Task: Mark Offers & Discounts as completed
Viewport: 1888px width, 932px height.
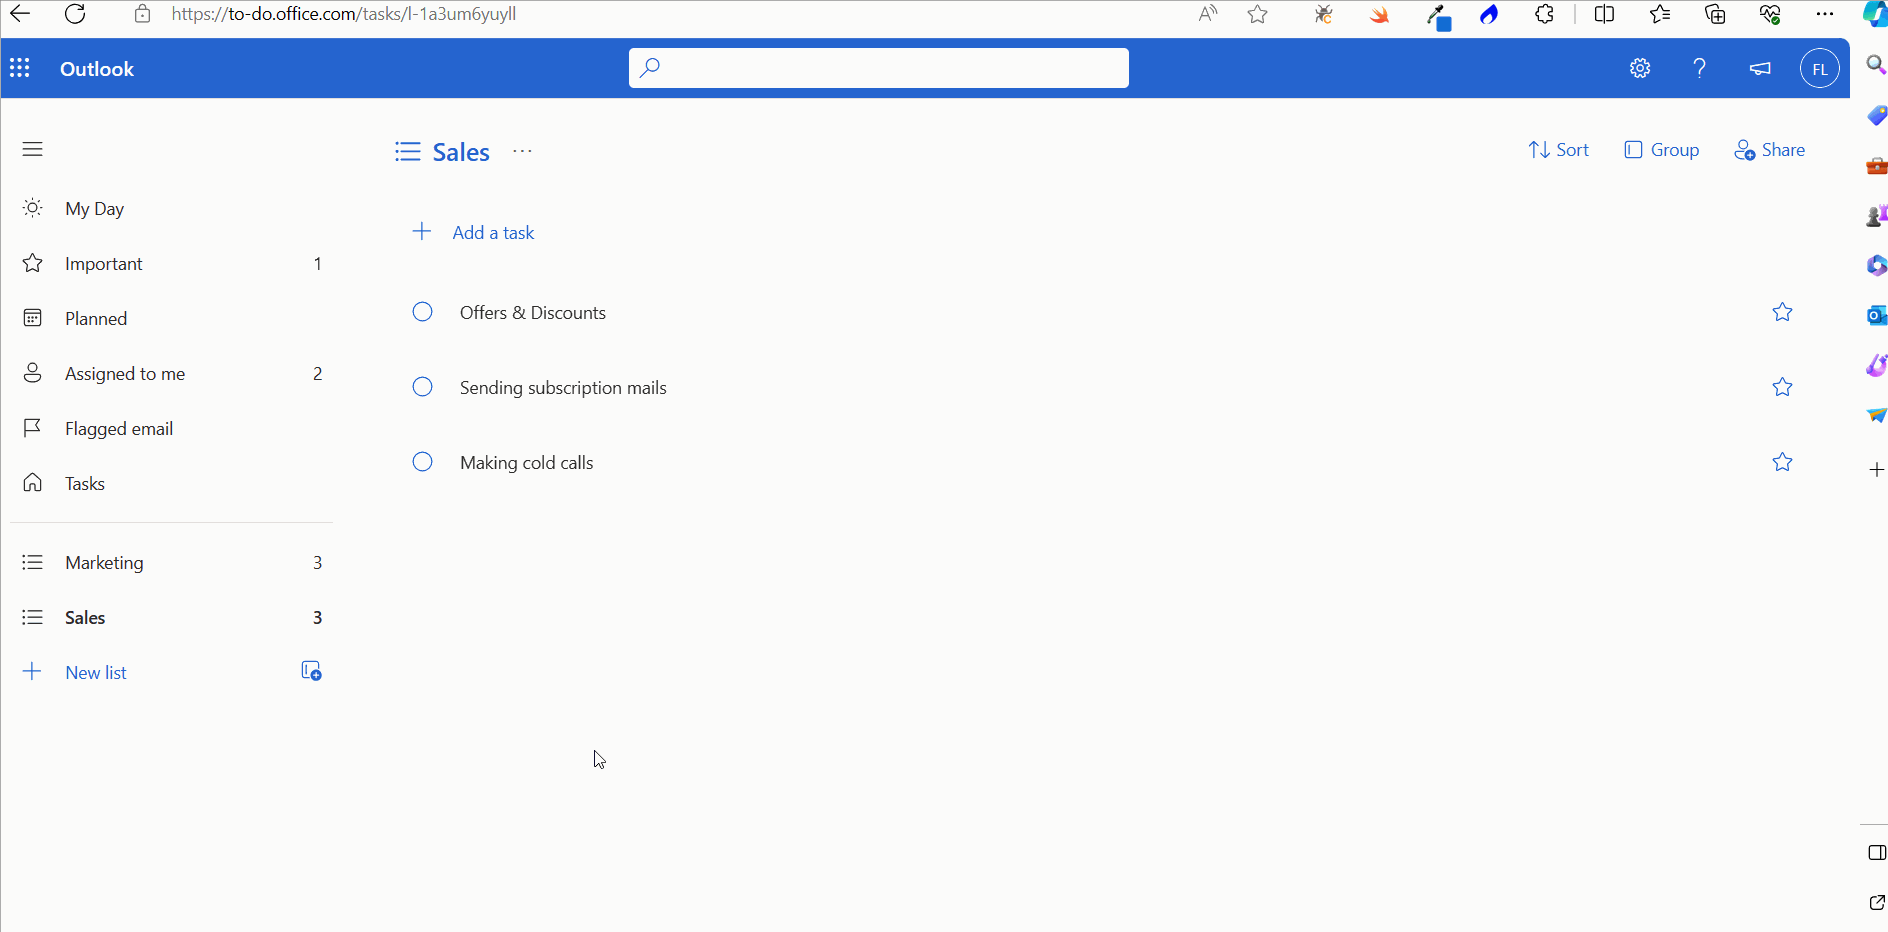Action: [x=421, y=311]
